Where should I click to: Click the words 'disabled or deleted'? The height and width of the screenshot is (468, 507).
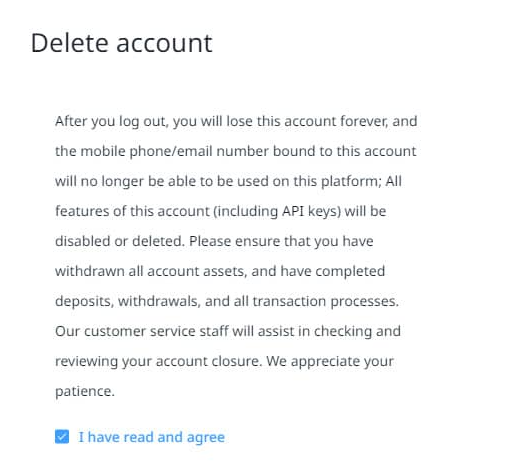(120, 241)
